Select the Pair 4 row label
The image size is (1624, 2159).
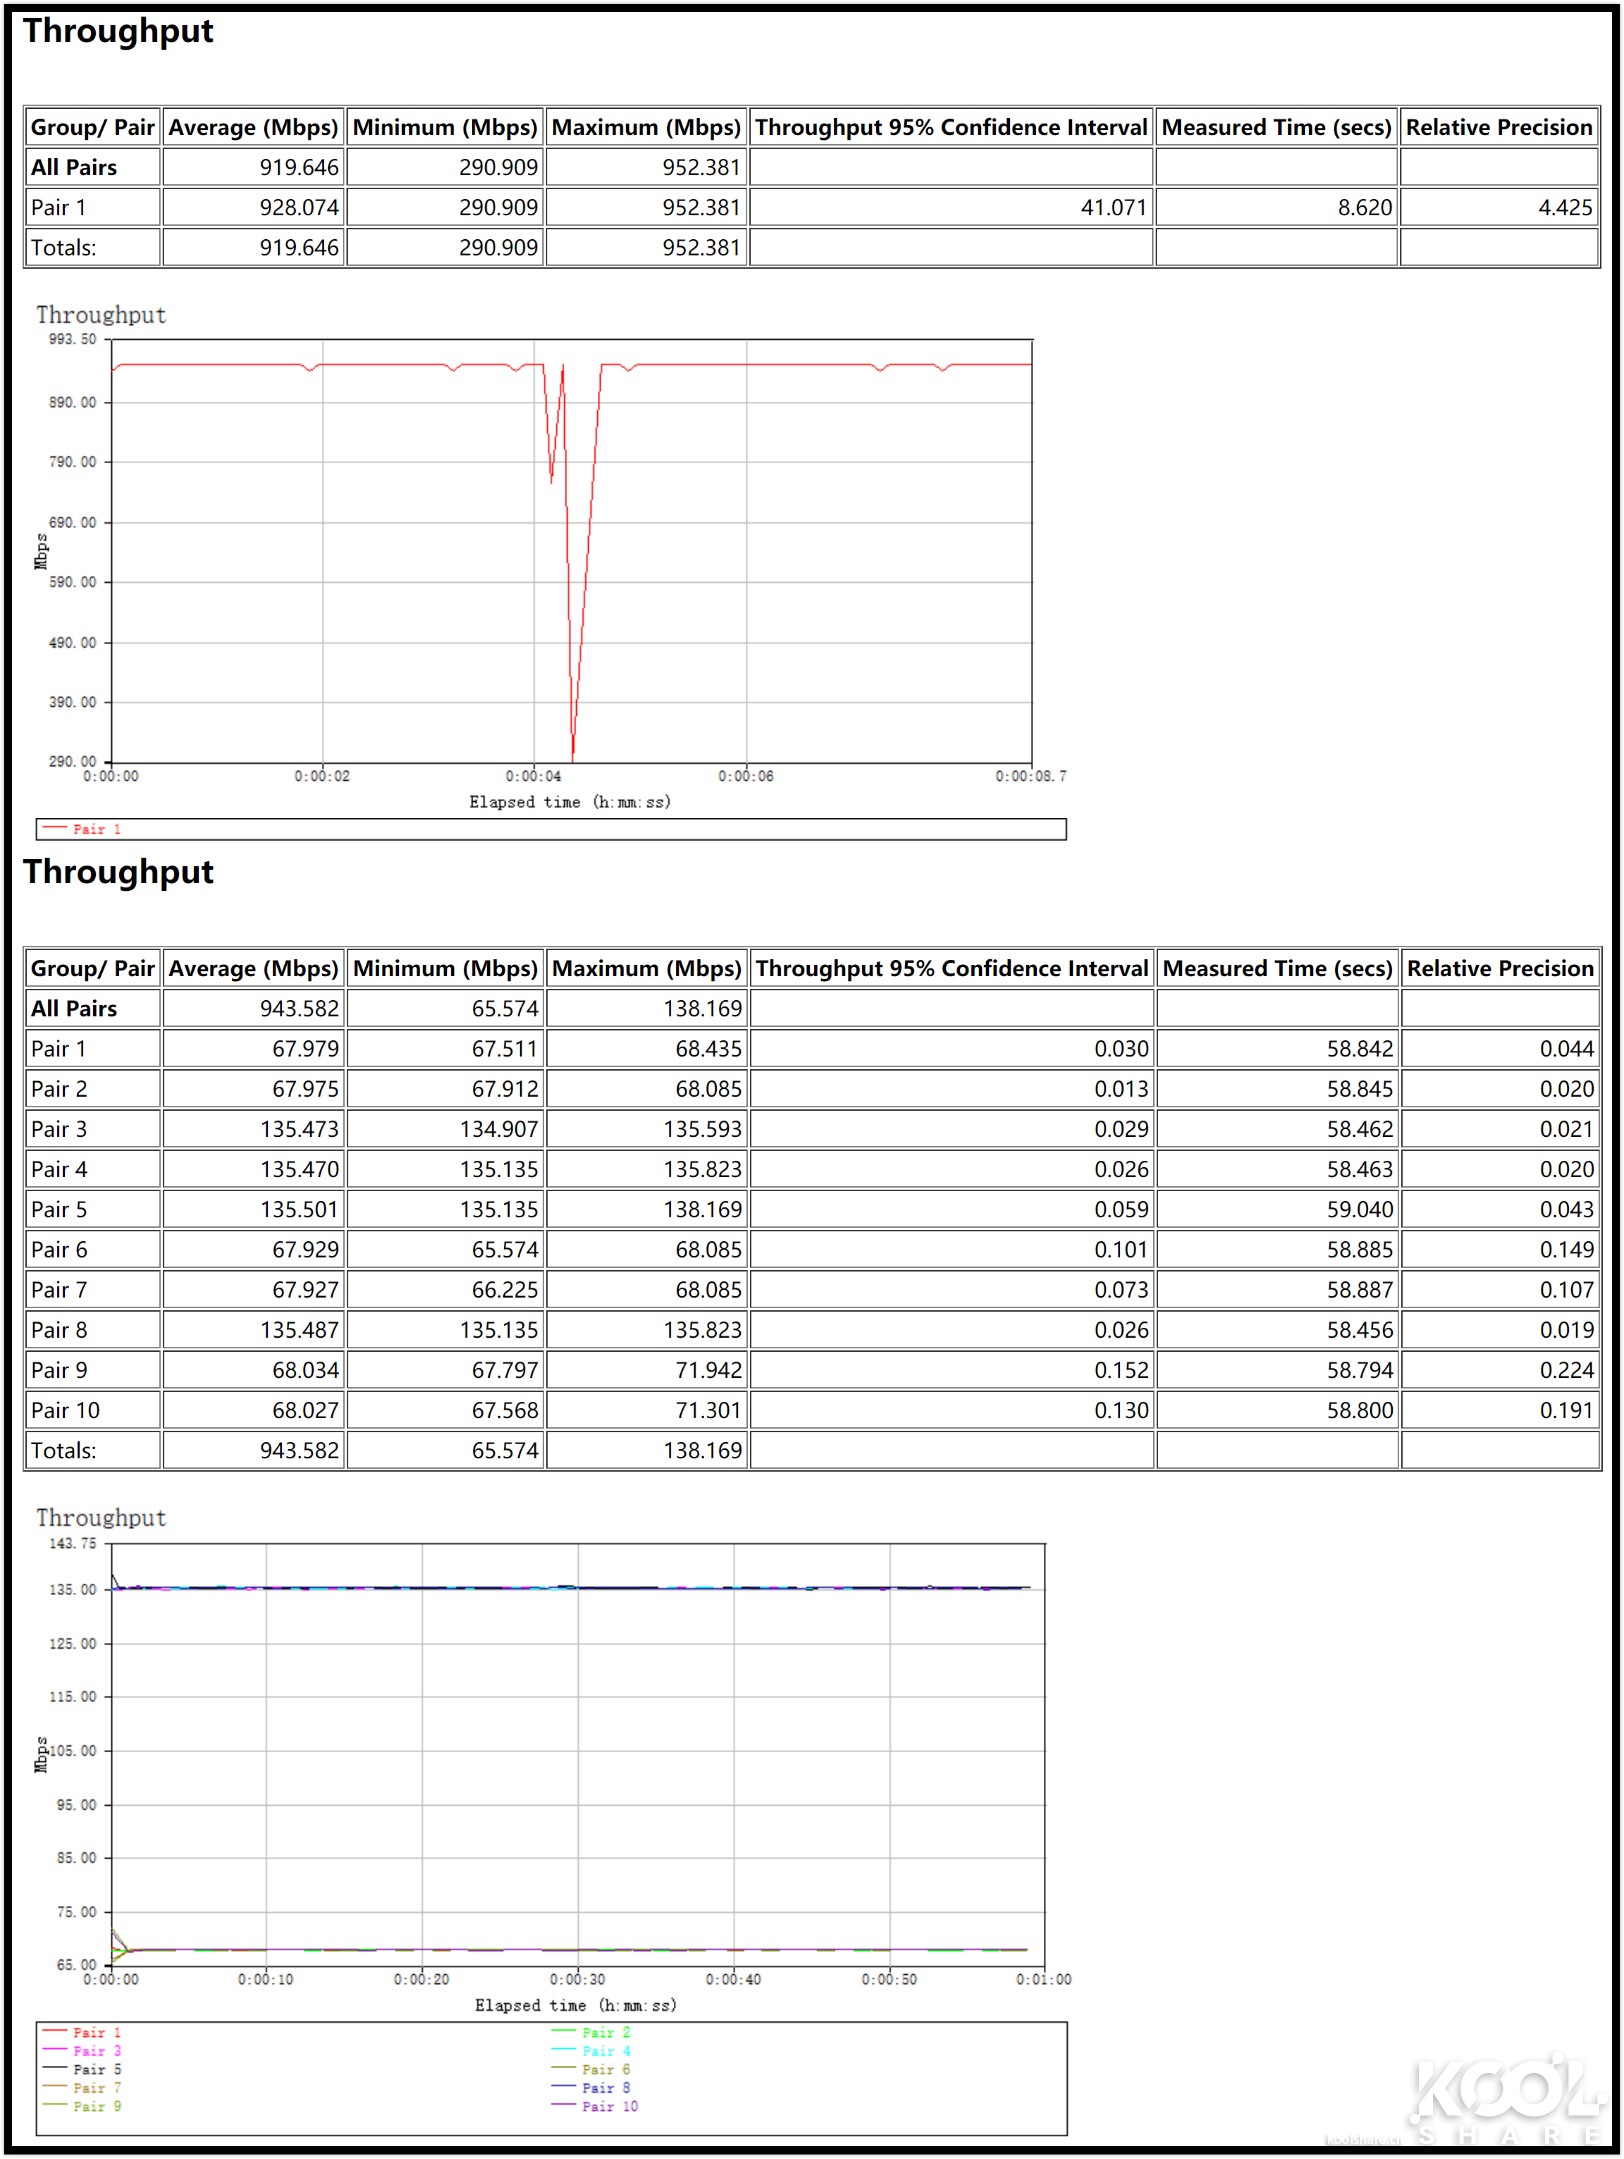59,1169
